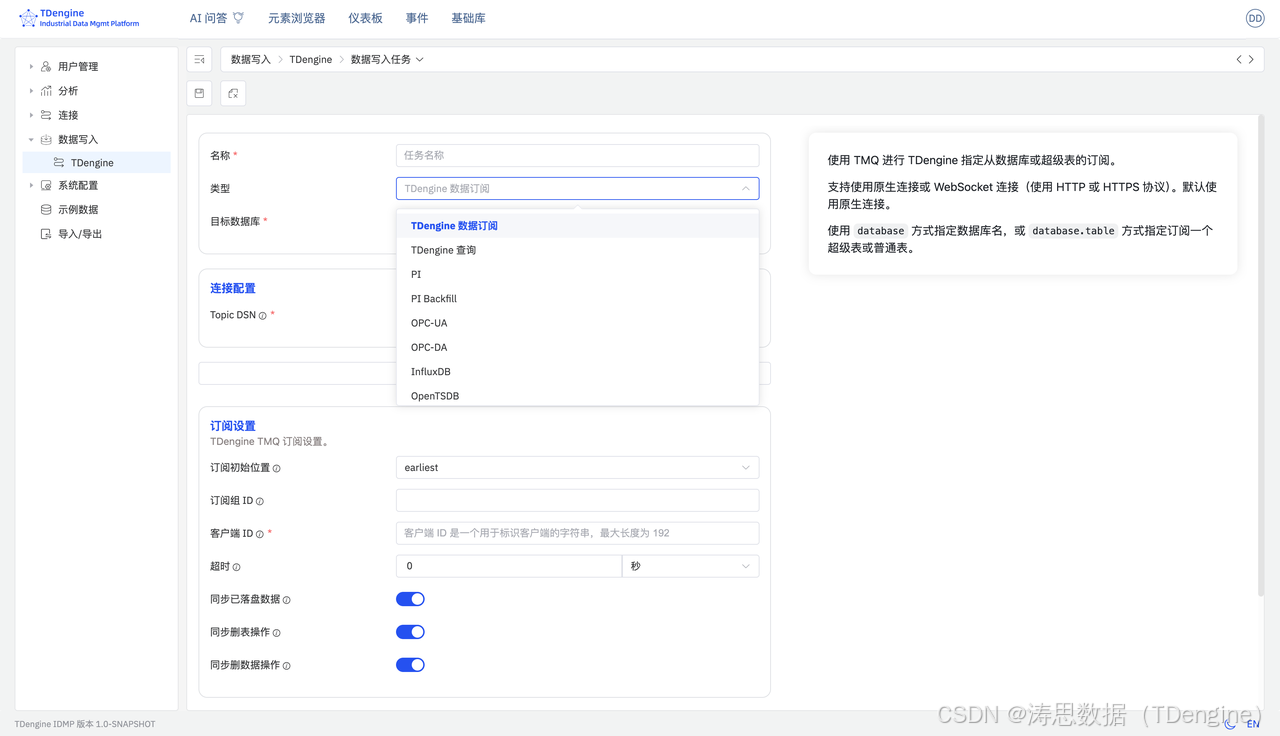Click TDengine breadcrumb link
The image size is (1280, 736).
tap(311, 60)
